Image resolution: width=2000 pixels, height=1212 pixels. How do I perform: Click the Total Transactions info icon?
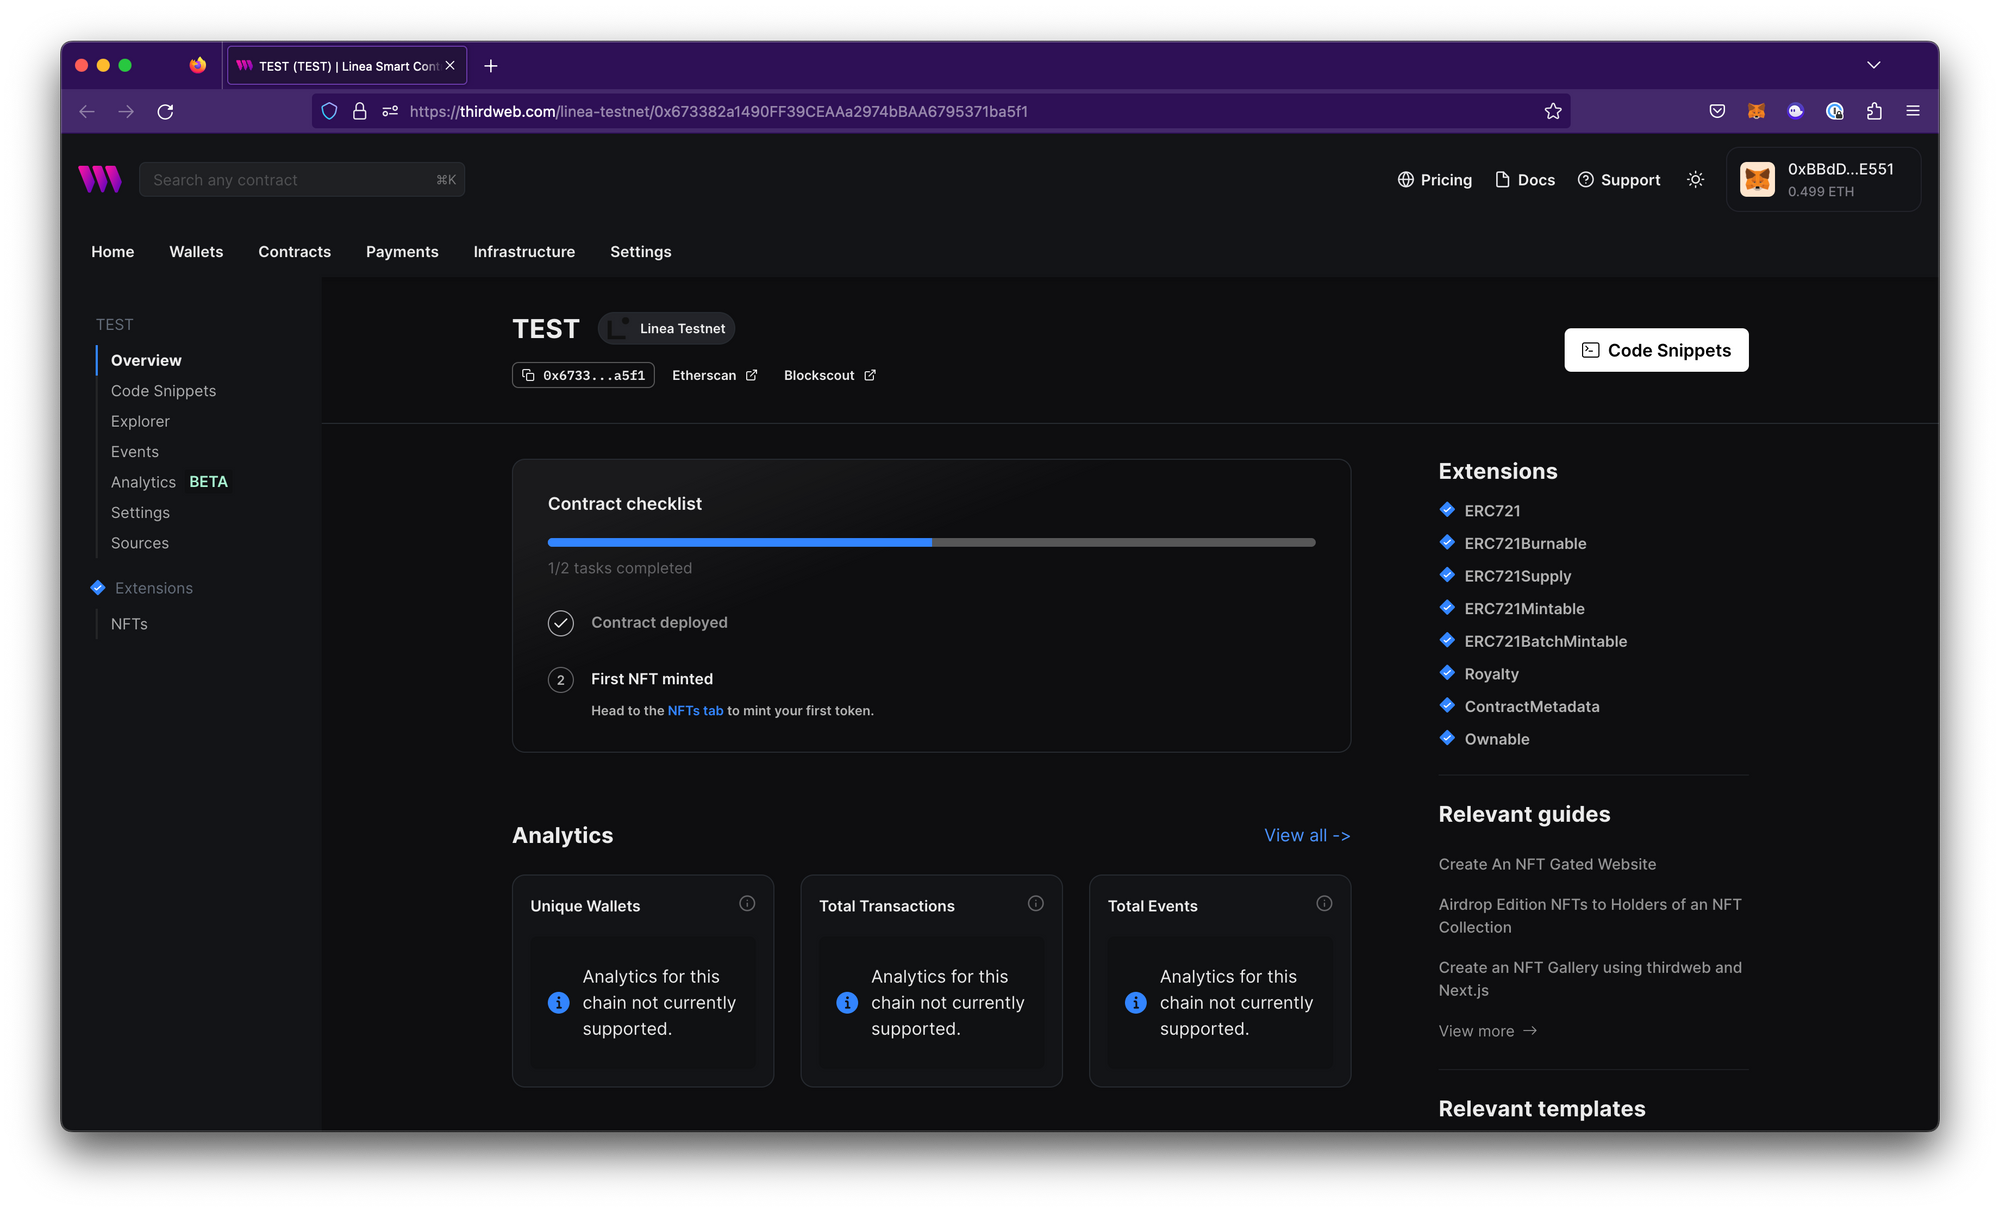point(1036,904)
